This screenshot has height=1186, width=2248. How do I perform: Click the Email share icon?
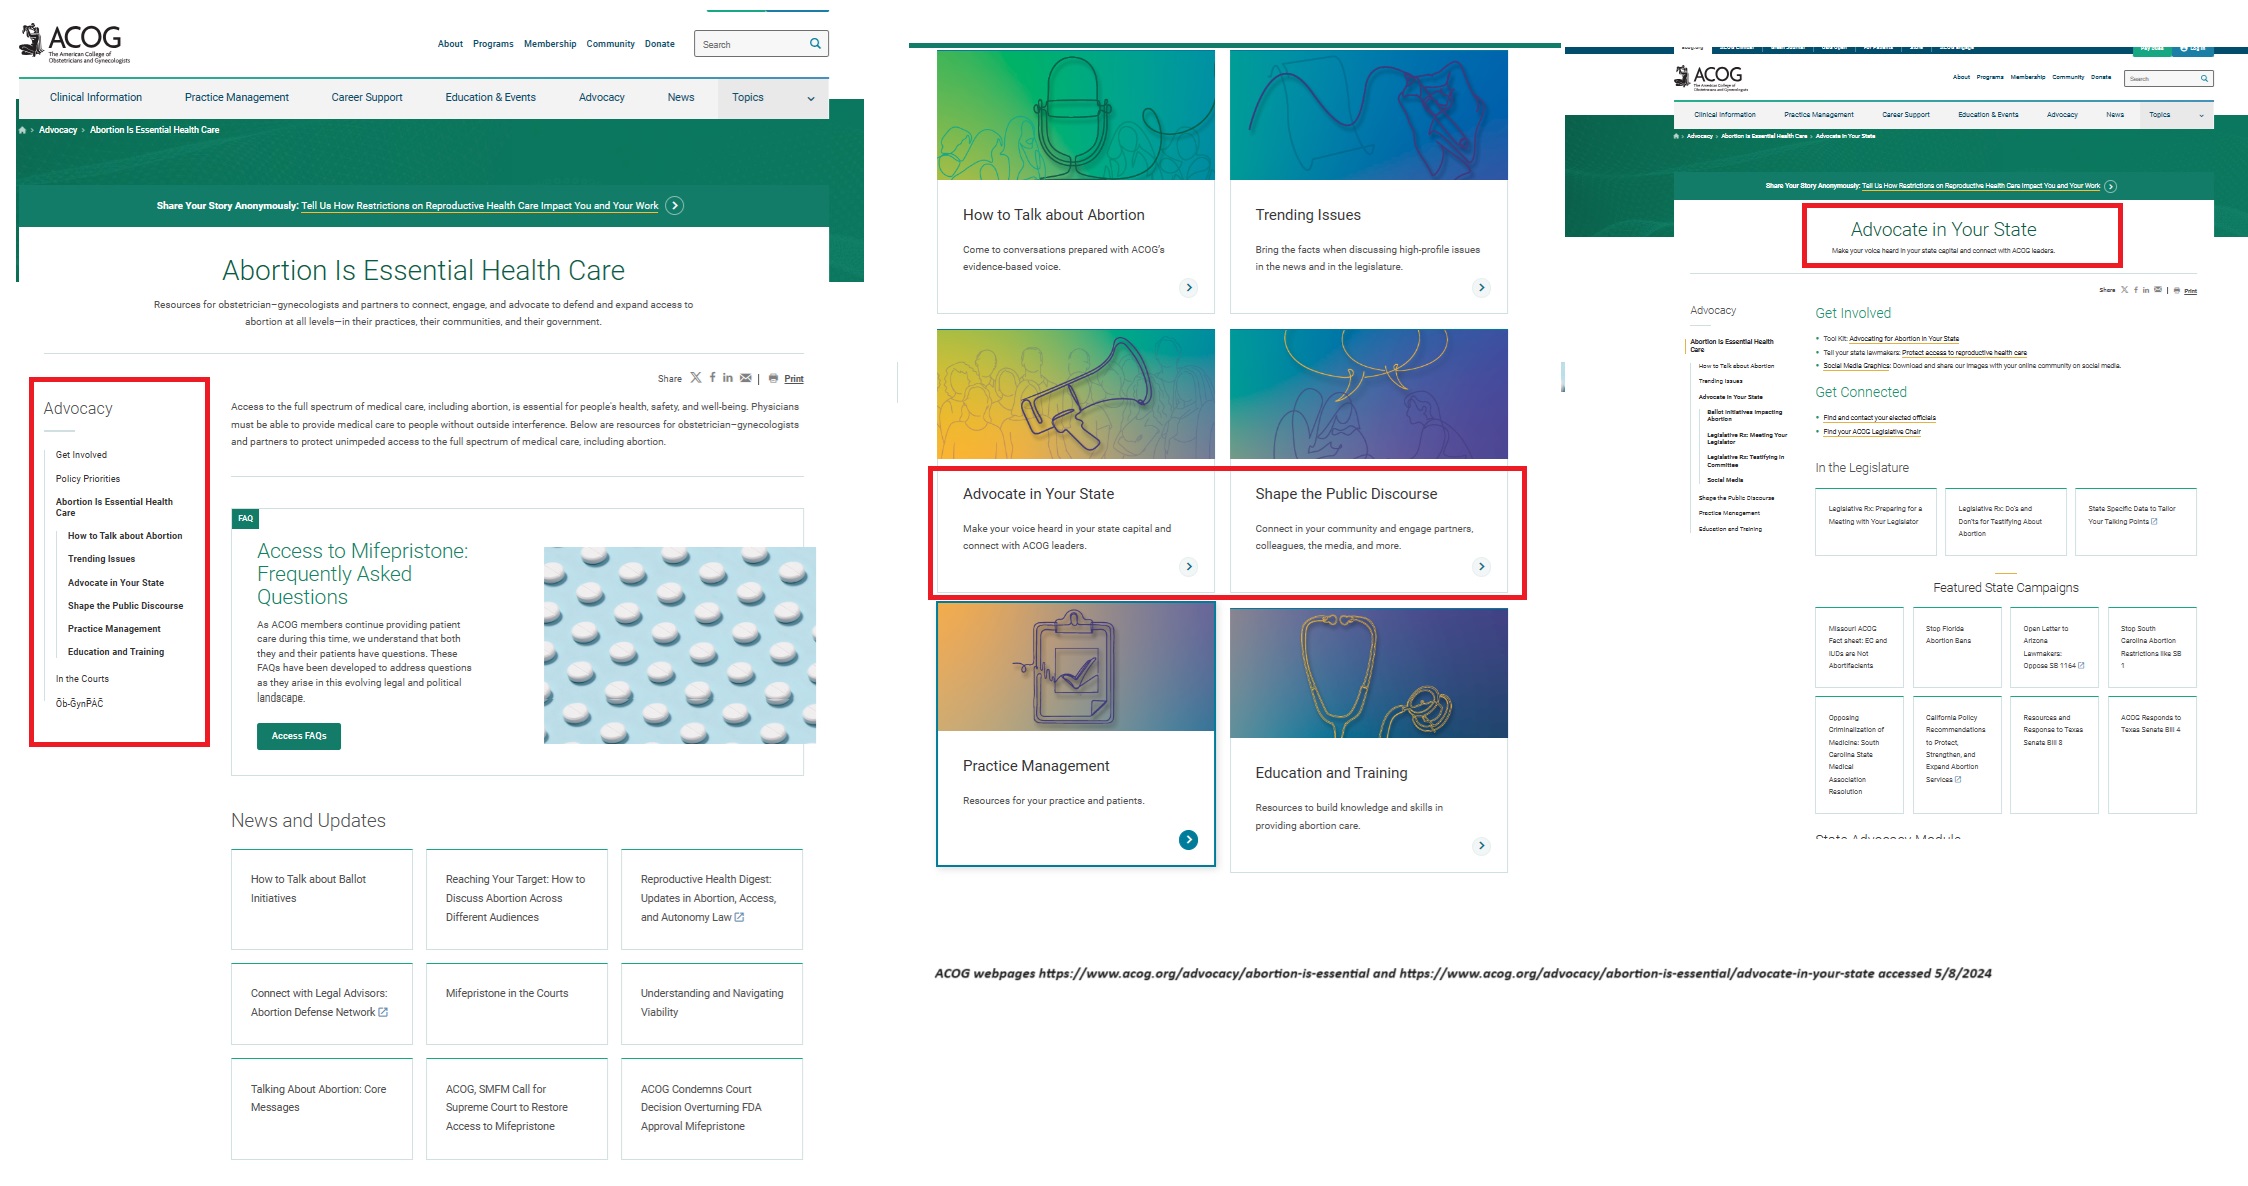click(746, 379)
